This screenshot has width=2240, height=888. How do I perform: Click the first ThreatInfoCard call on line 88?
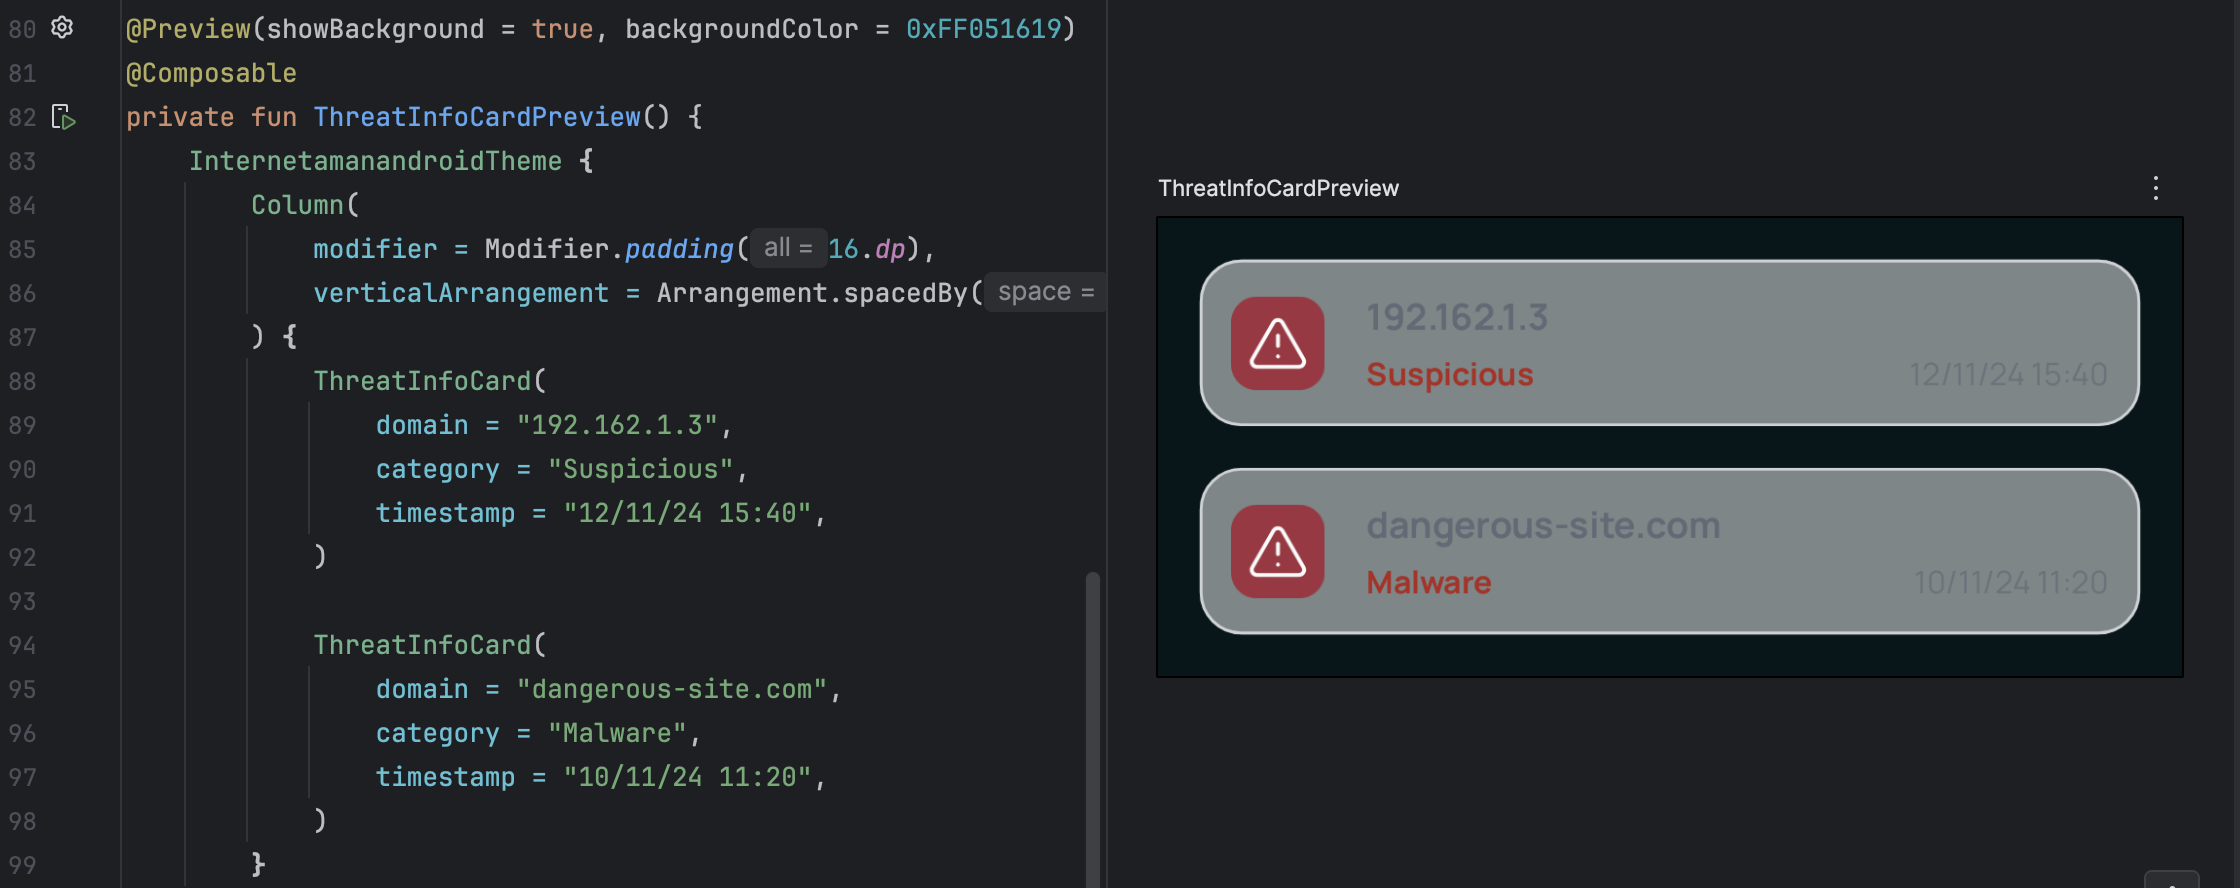422,381
